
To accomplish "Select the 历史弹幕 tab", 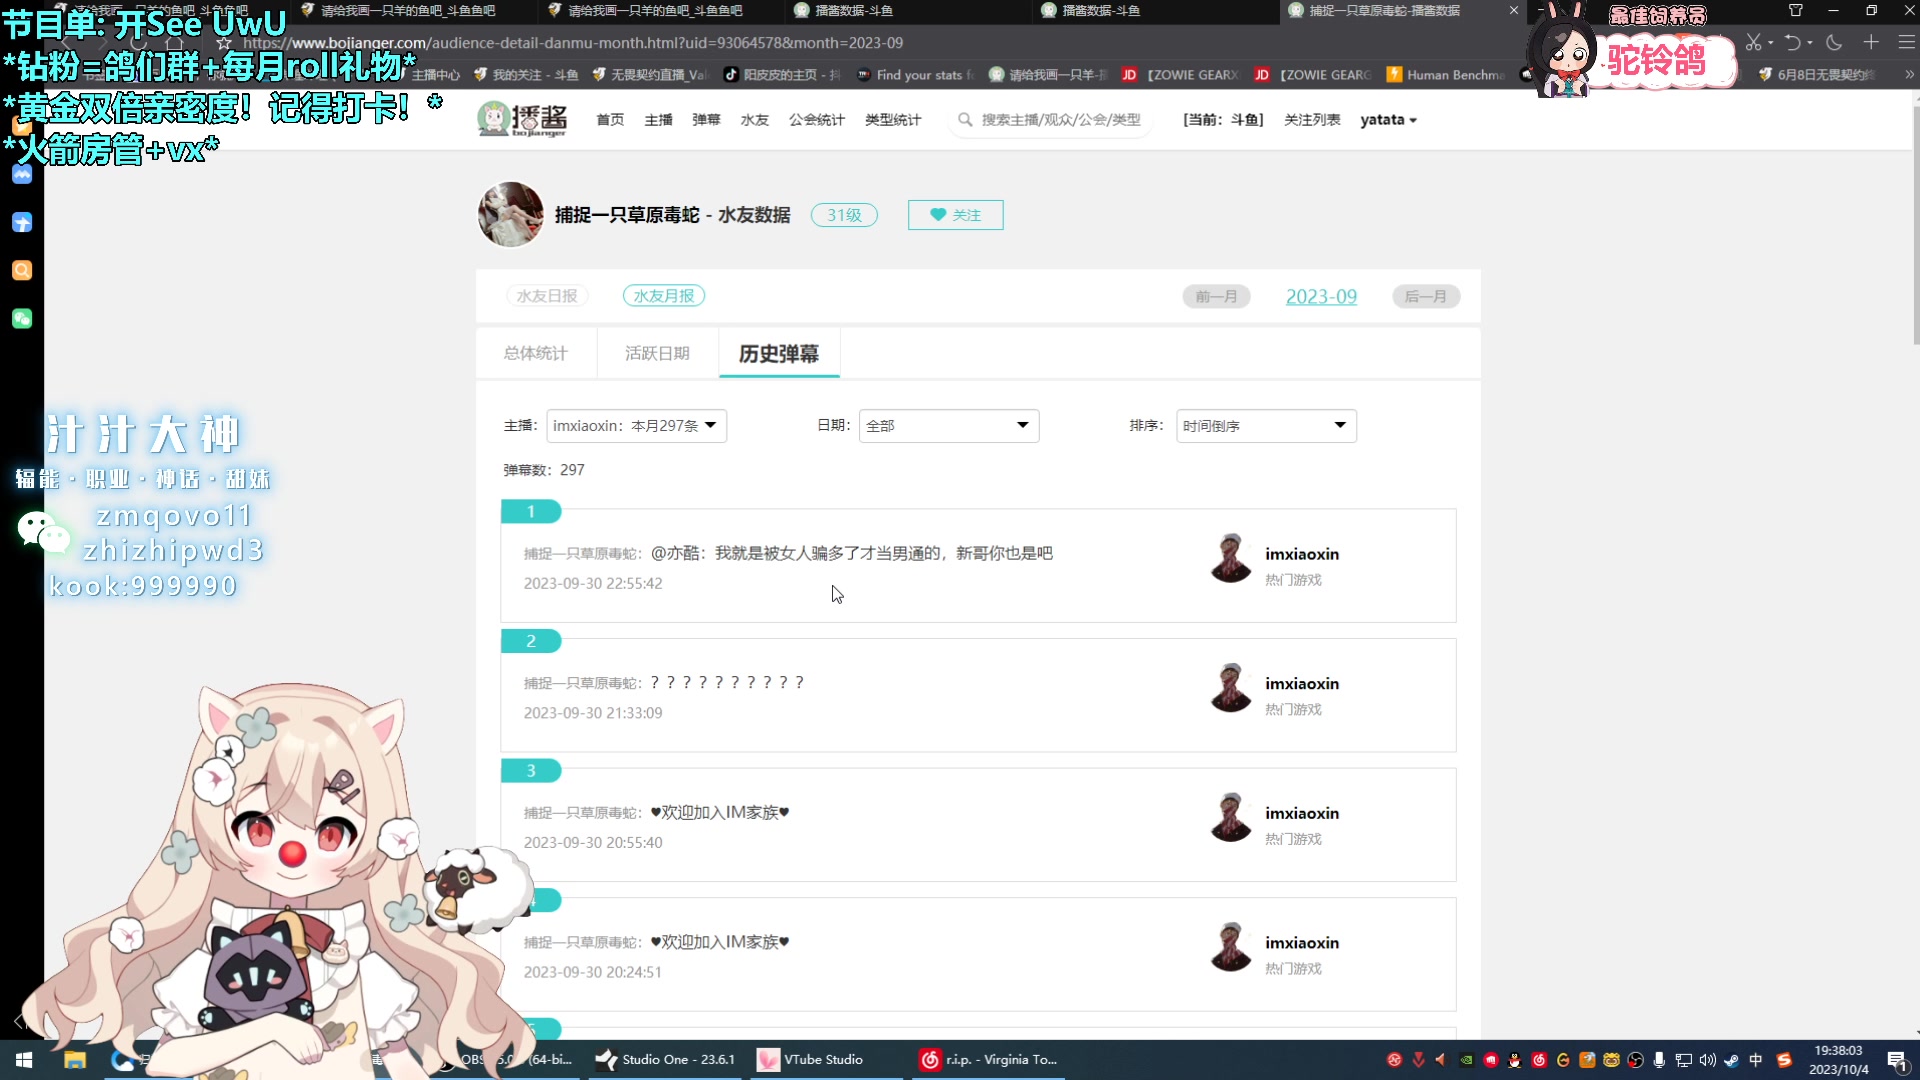I will (779, 353).
